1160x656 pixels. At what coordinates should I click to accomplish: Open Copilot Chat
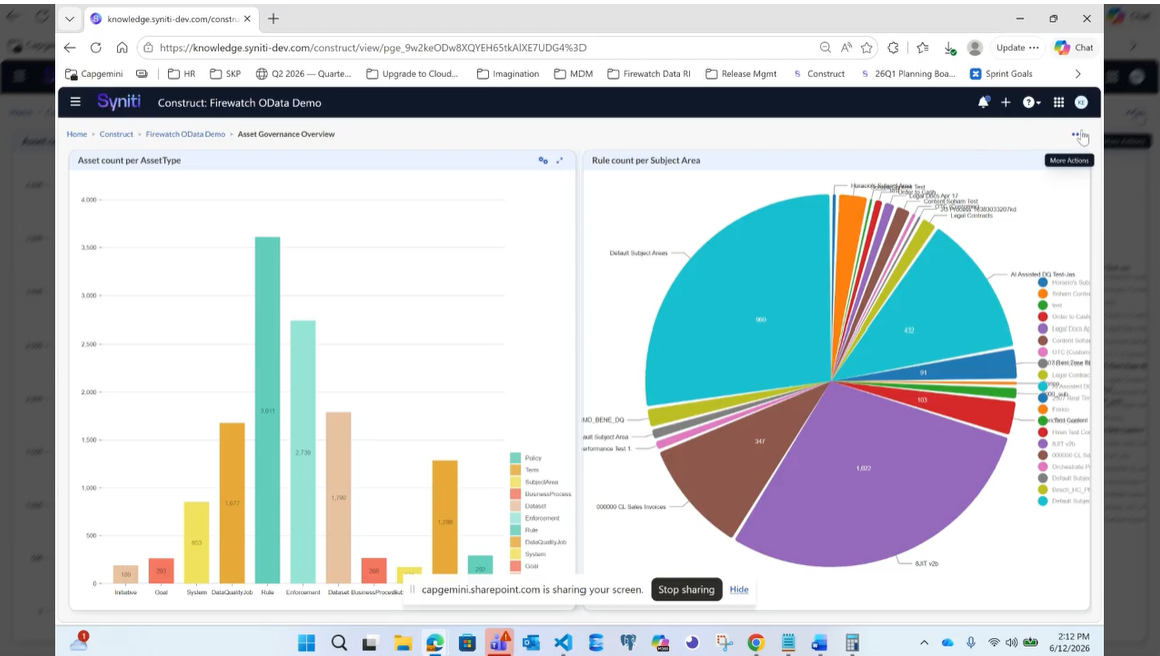pyautogui.click(x=1074, y=47)
